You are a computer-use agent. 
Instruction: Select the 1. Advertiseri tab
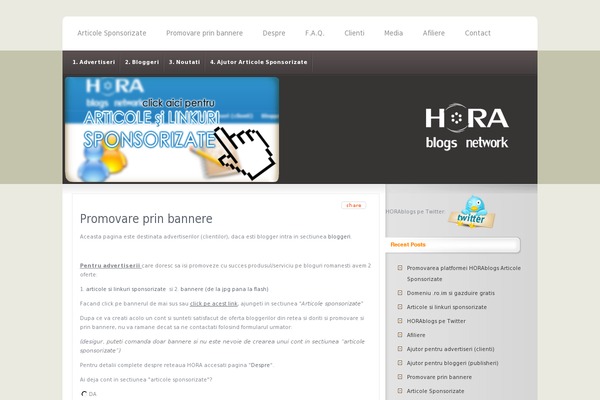click(x=94, y=62)
